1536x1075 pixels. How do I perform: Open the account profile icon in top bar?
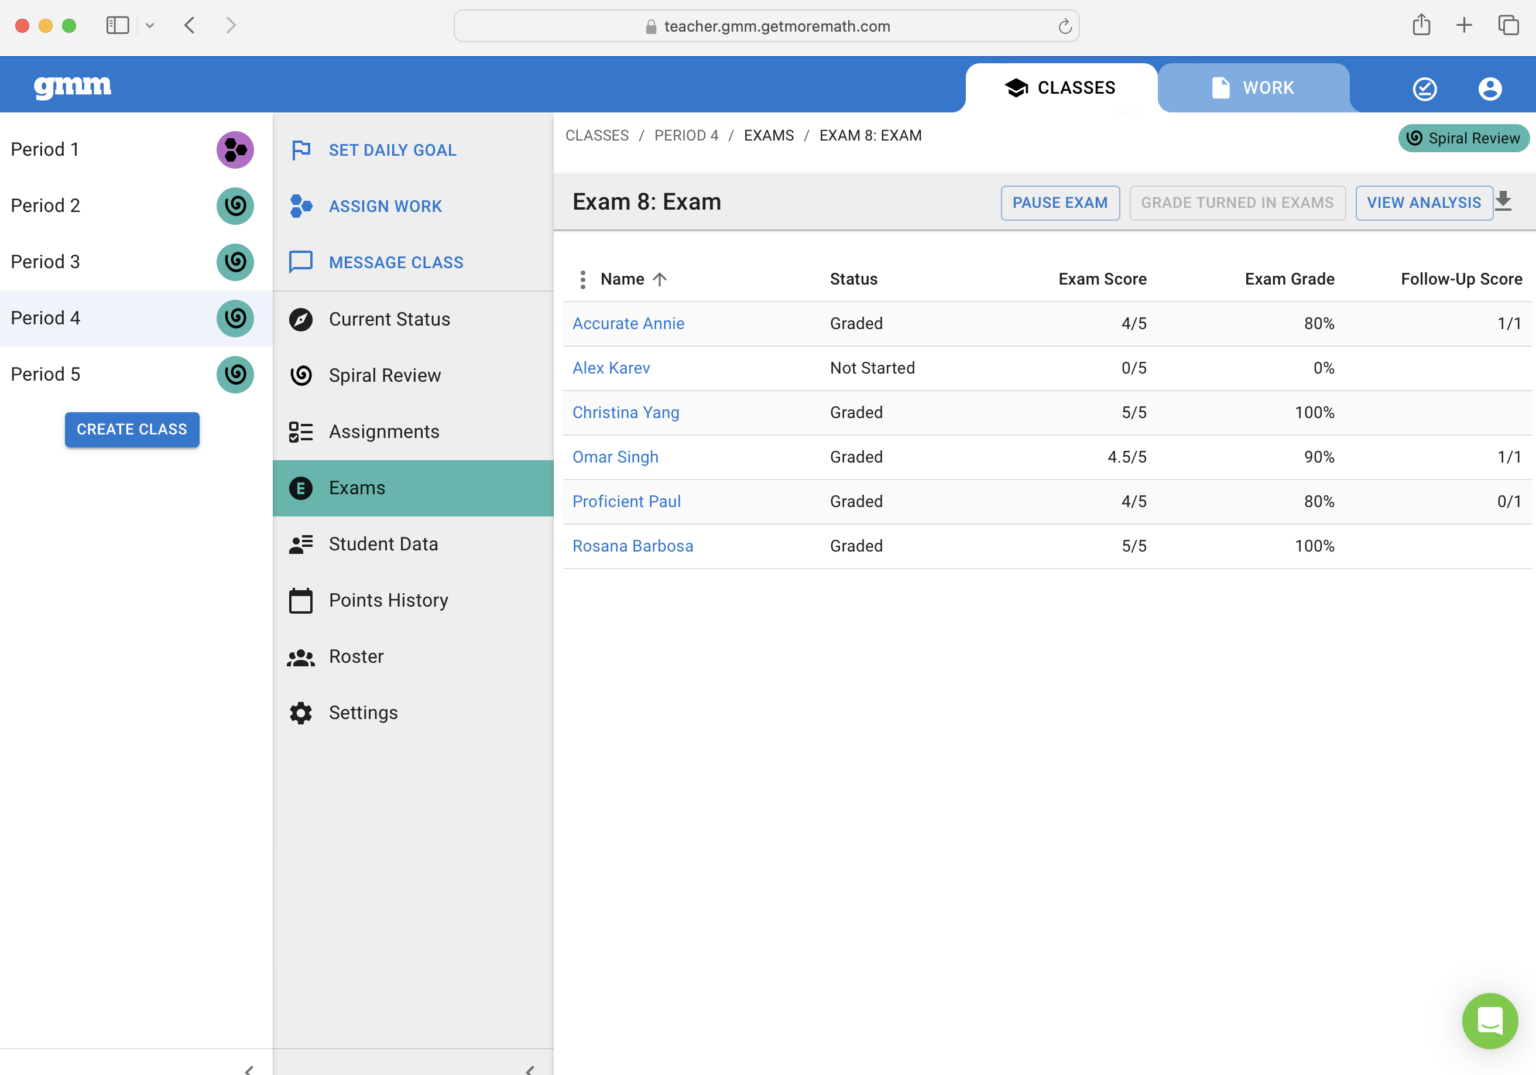point(1490,88)
